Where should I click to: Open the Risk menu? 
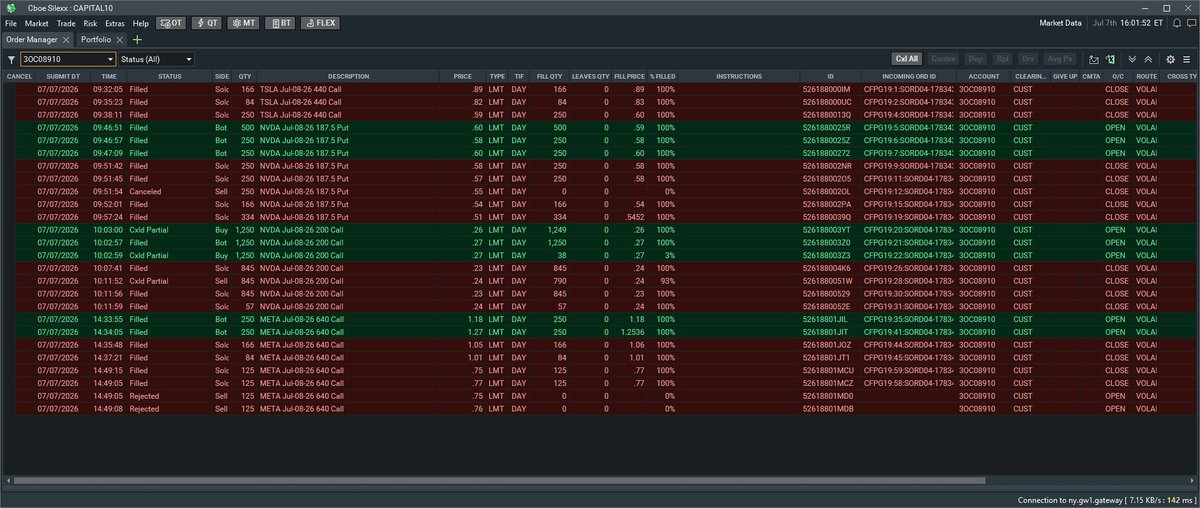(91, 22)
